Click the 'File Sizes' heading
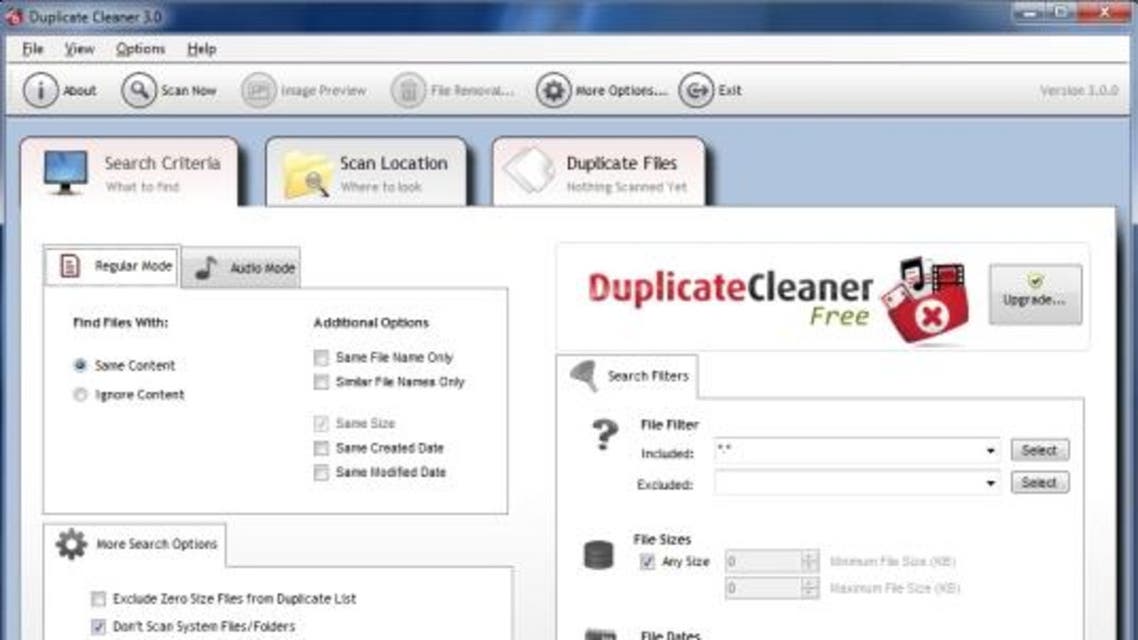Image resolution: width=1138 pixels, height=640 pixels. [x=662, y=539]
